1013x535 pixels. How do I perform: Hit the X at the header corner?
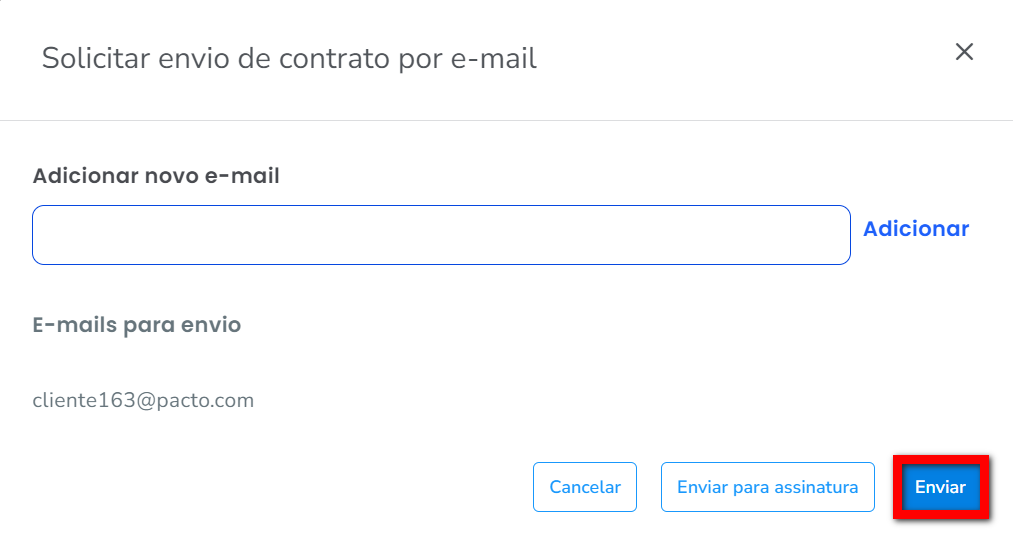[x=964, y=52]
